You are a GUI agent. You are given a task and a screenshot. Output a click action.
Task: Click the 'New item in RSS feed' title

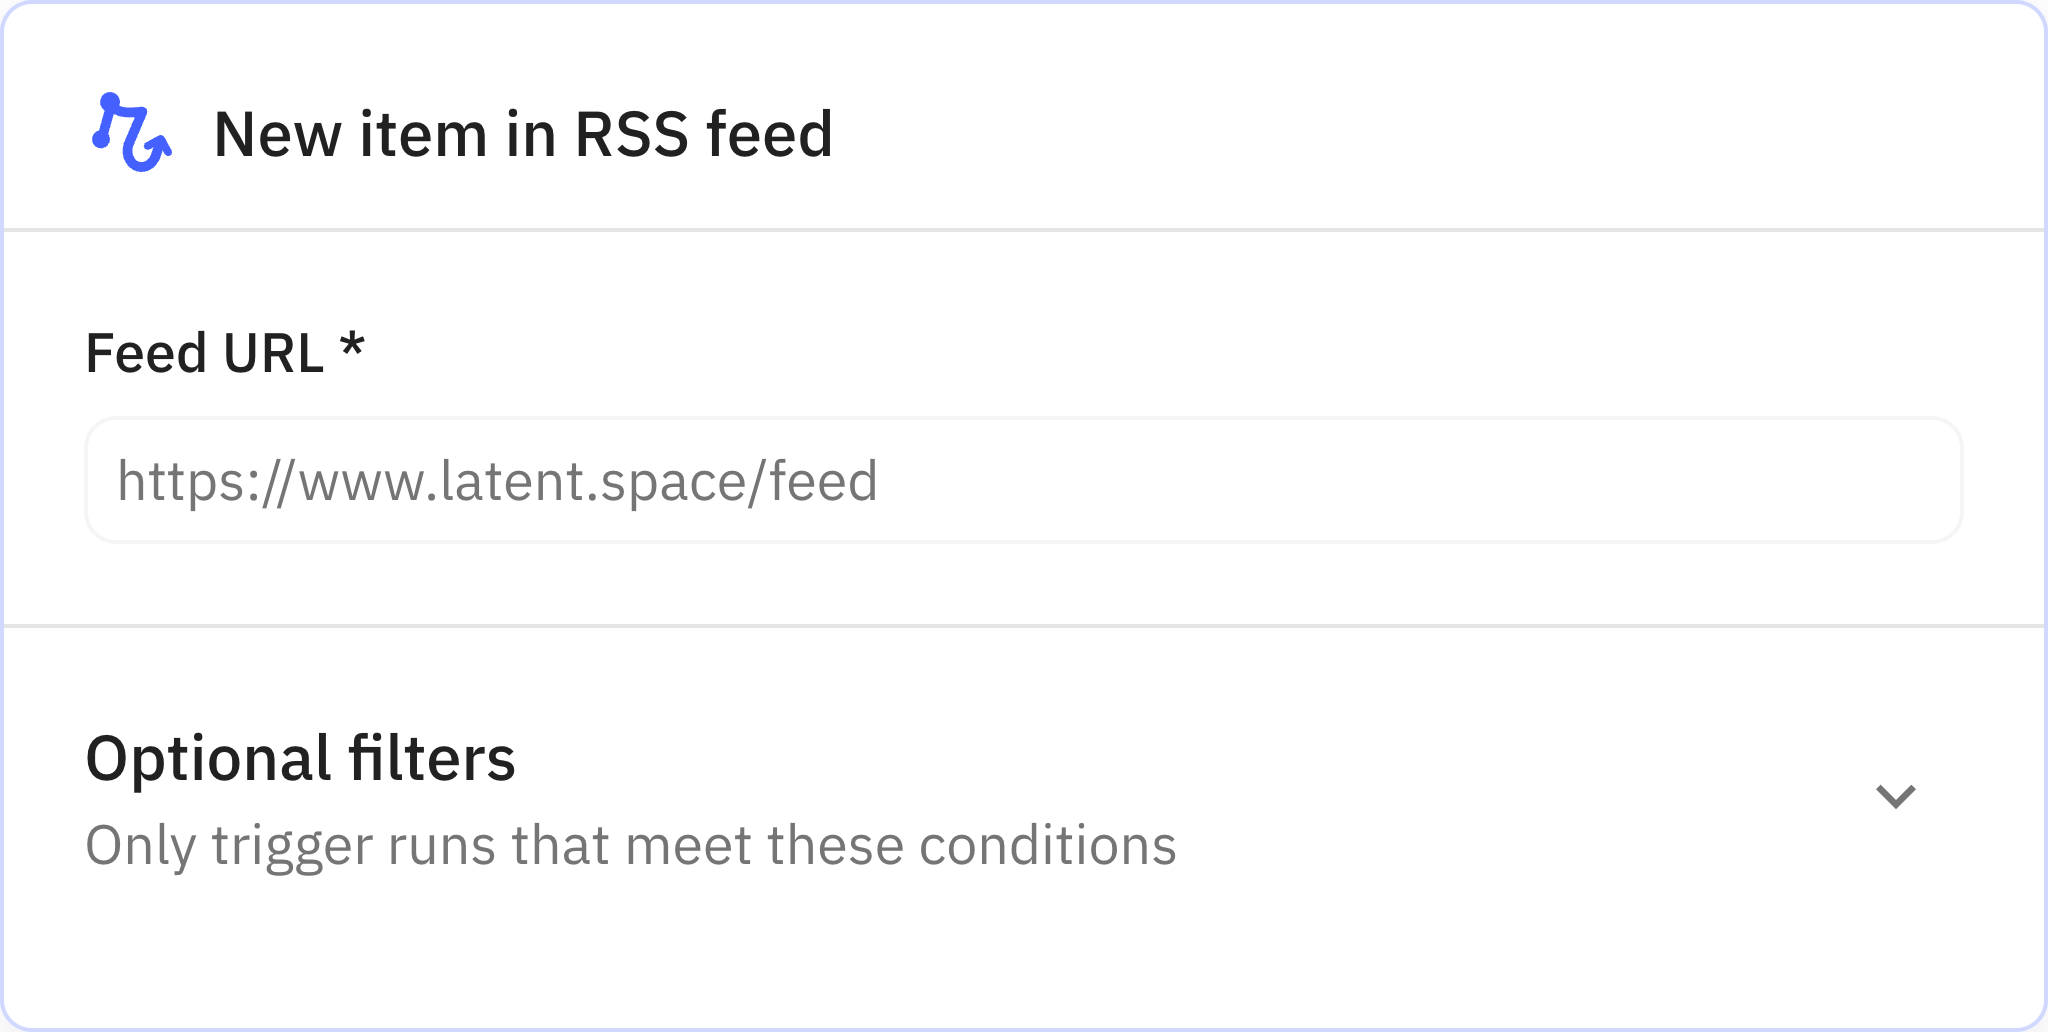click(x=523, y=133)
